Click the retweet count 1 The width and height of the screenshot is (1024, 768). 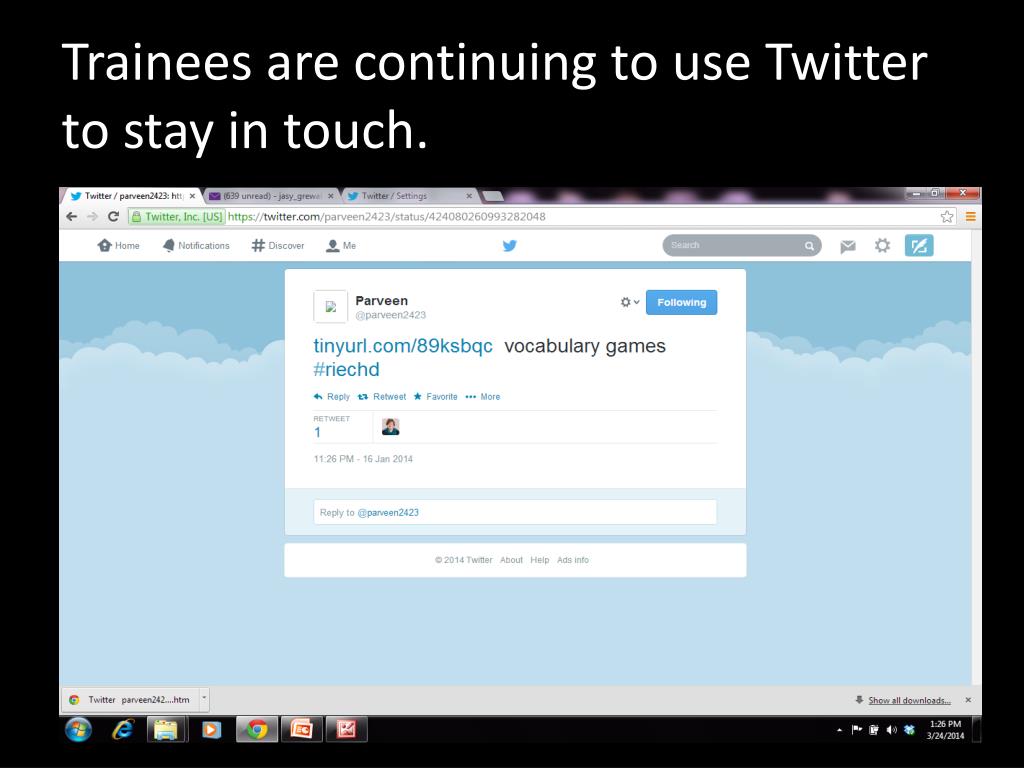317,432
